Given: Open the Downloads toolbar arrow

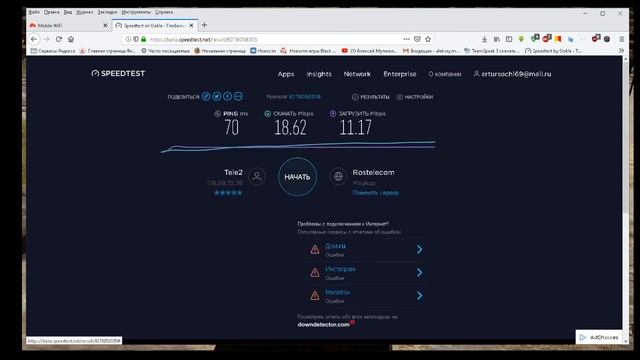Looking at the screenshot, I should [484, 39].
